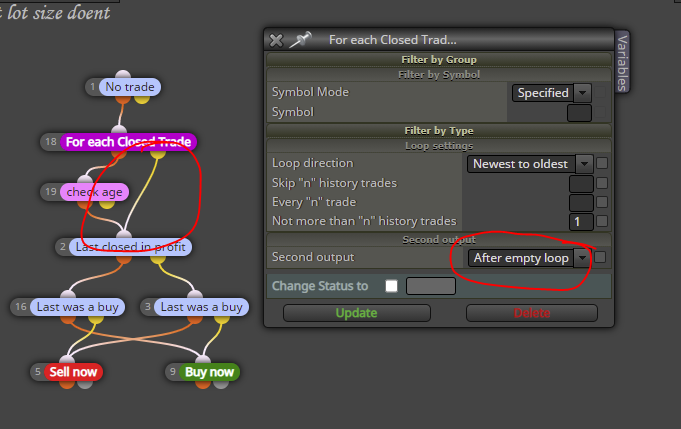Click Not more than n history trades field

(x=581, y=222)
